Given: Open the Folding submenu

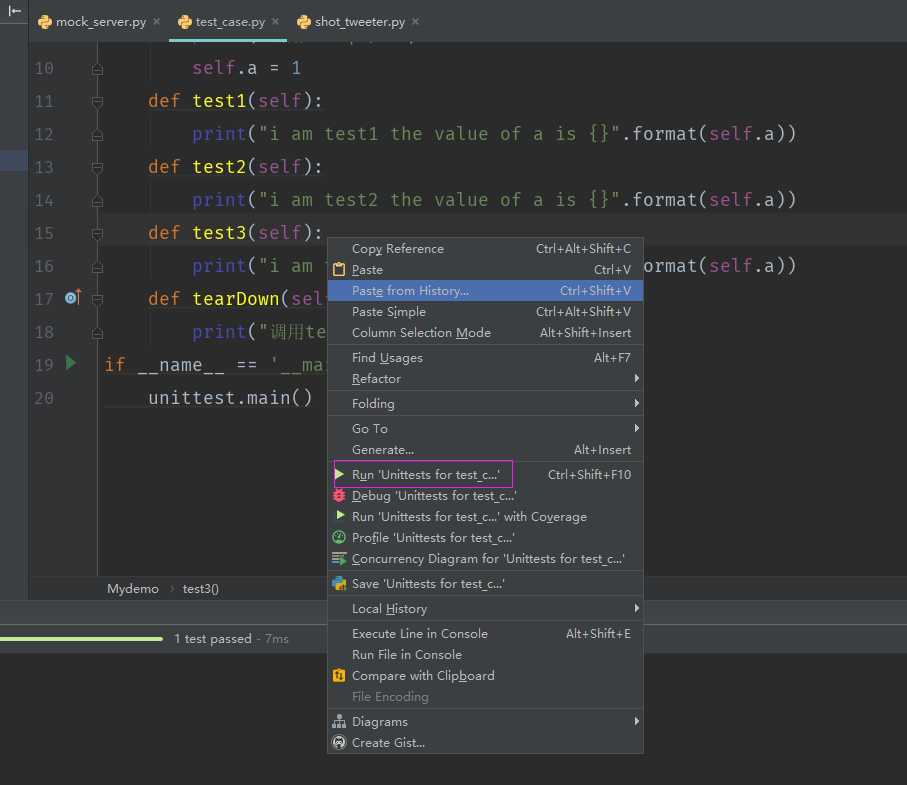Looking at the screenshot, I should pos(485,403).
